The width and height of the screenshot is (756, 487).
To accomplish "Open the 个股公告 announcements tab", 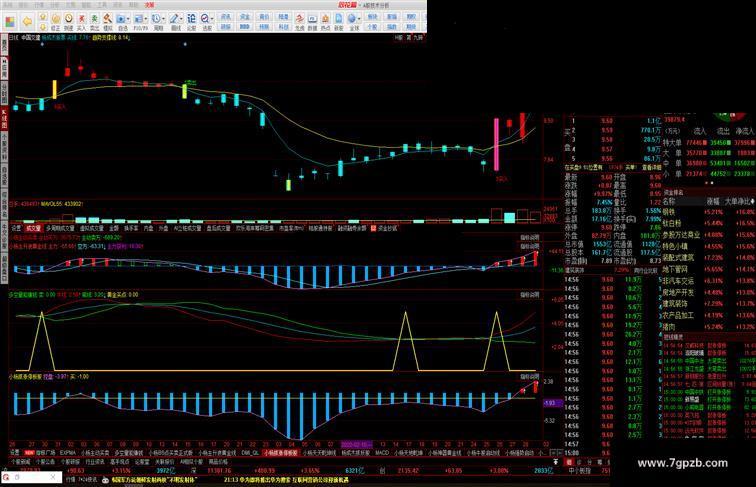I will click(x=45, y=461).
